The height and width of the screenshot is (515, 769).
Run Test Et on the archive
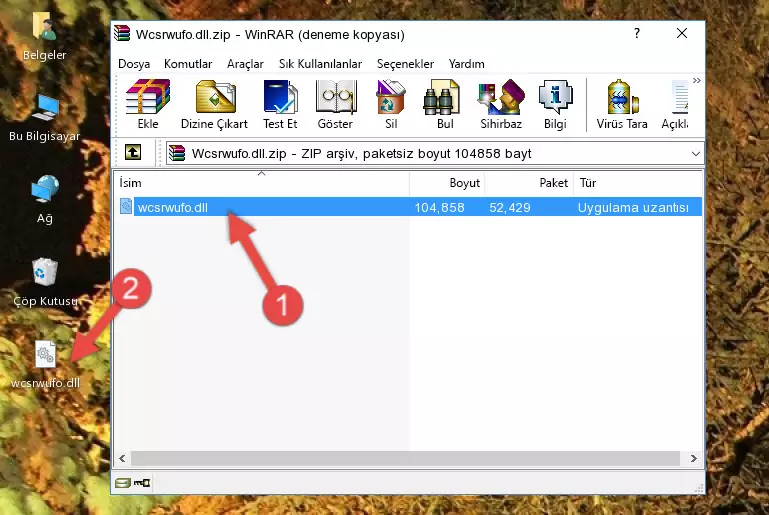280,104
